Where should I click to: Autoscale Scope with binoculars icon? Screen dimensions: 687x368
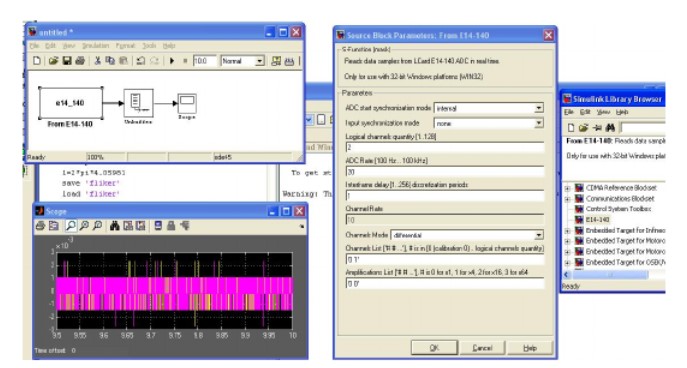(115, 226)
